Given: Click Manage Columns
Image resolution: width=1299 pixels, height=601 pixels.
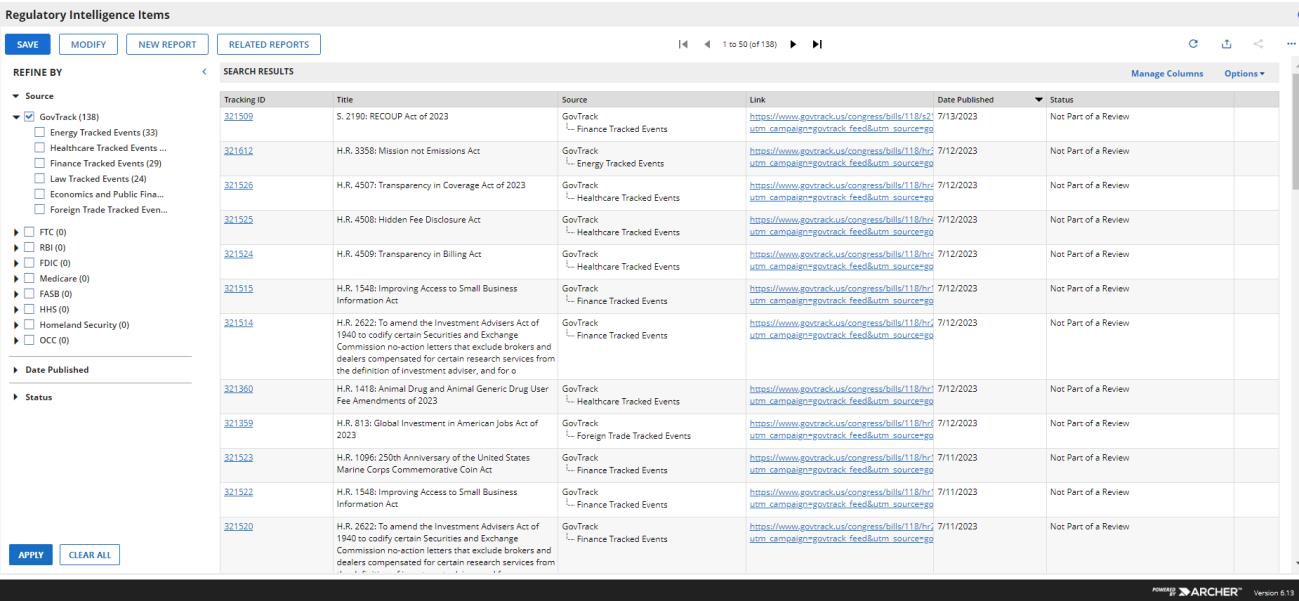Looking at the screenshot, I should coord(1167,73).
